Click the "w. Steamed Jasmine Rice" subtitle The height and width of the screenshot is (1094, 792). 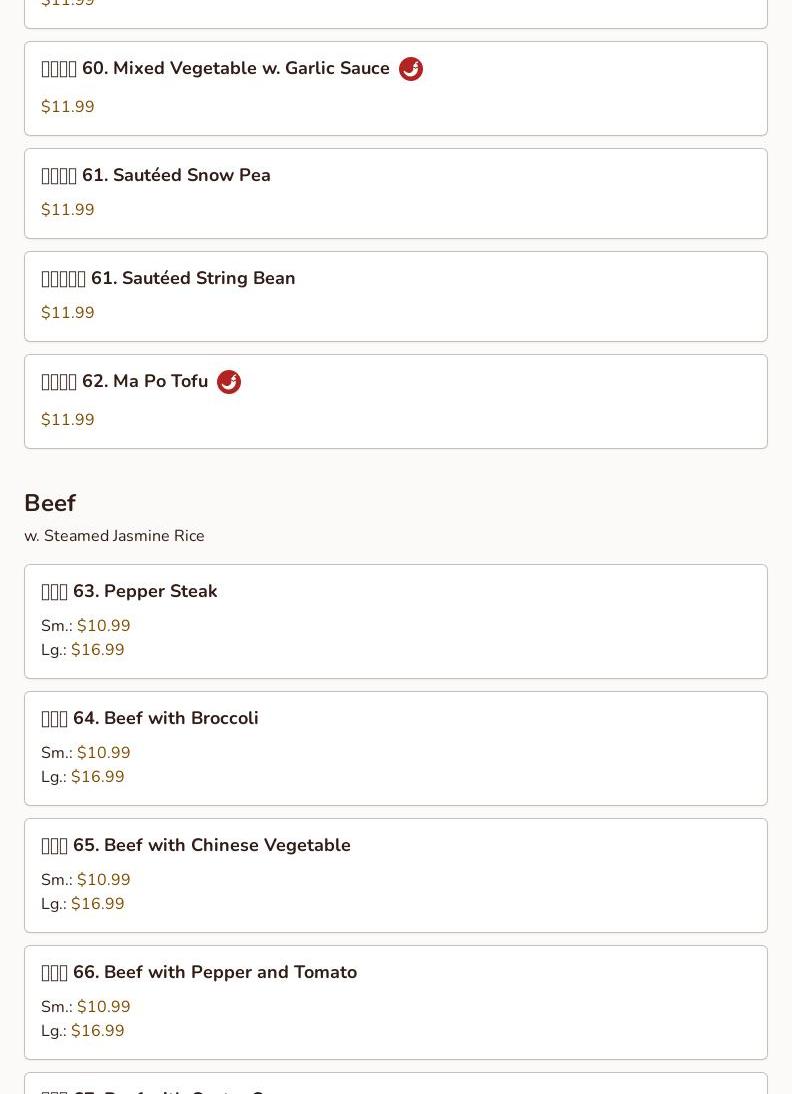[x=114, y=536]
